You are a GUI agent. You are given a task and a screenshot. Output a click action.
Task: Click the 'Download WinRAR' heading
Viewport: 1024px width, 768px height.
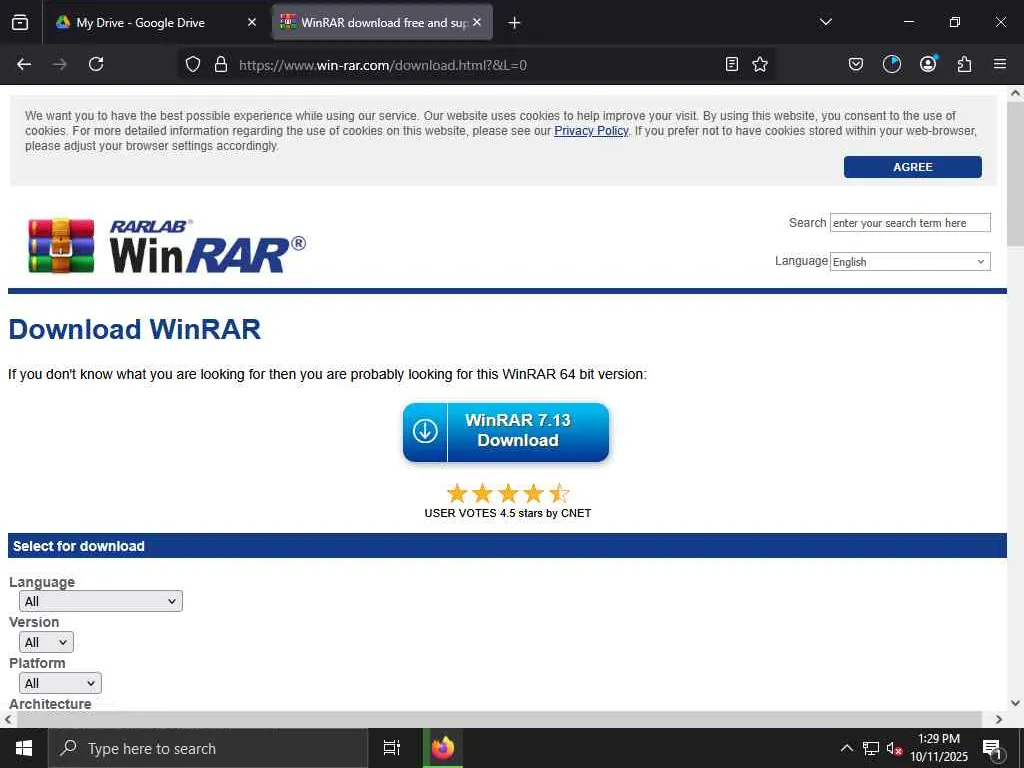point(135,329)
